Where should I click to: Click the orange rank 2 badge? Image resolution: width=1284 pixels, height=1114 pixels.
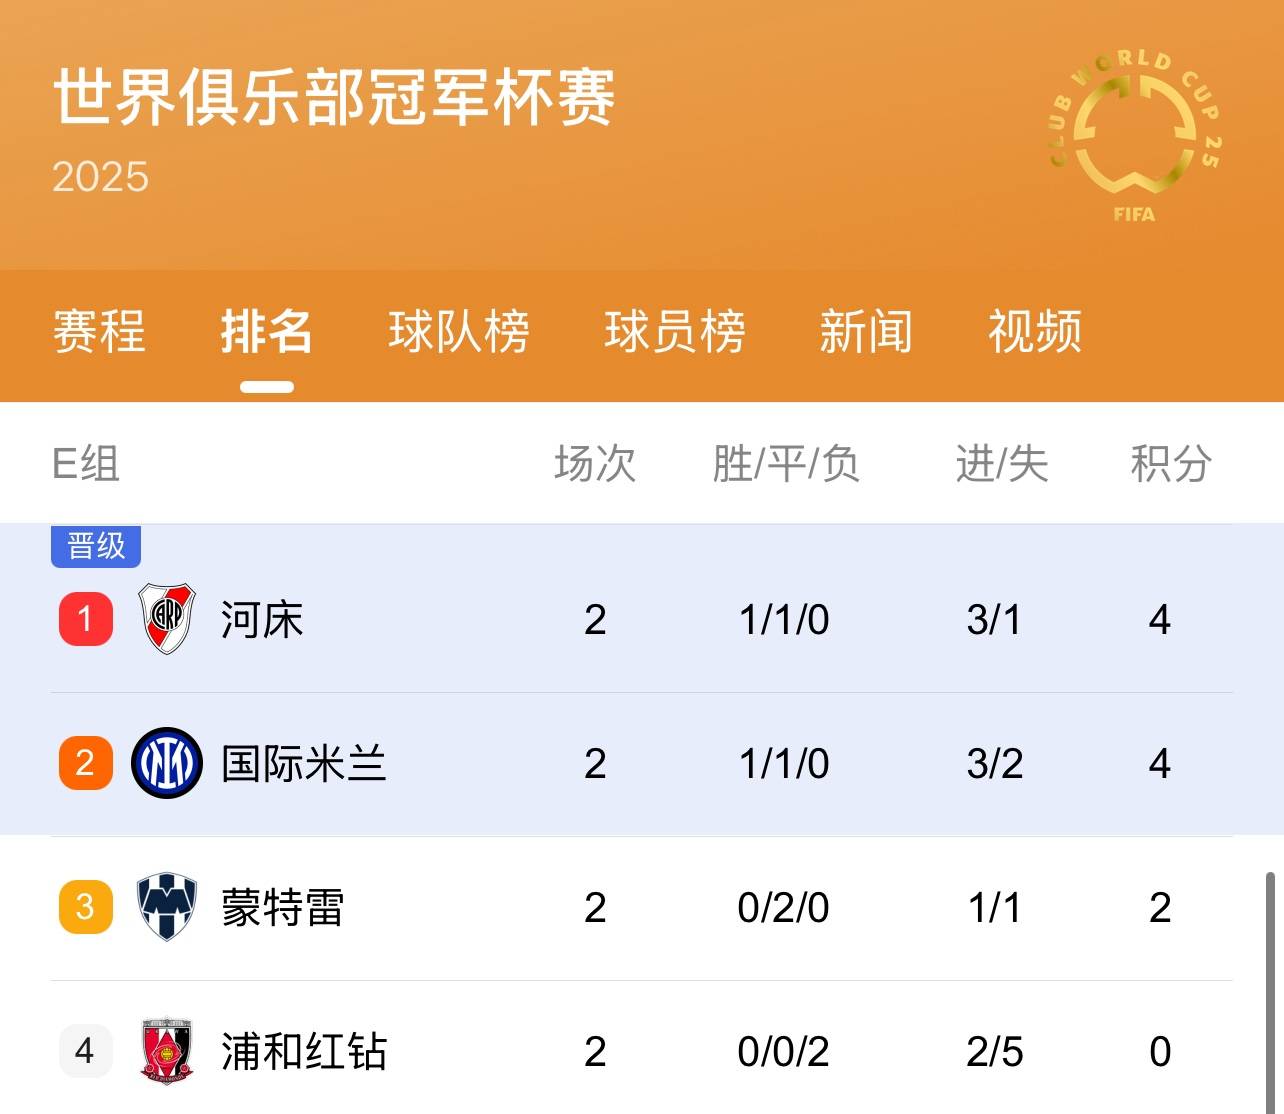[x=84, y=762]
